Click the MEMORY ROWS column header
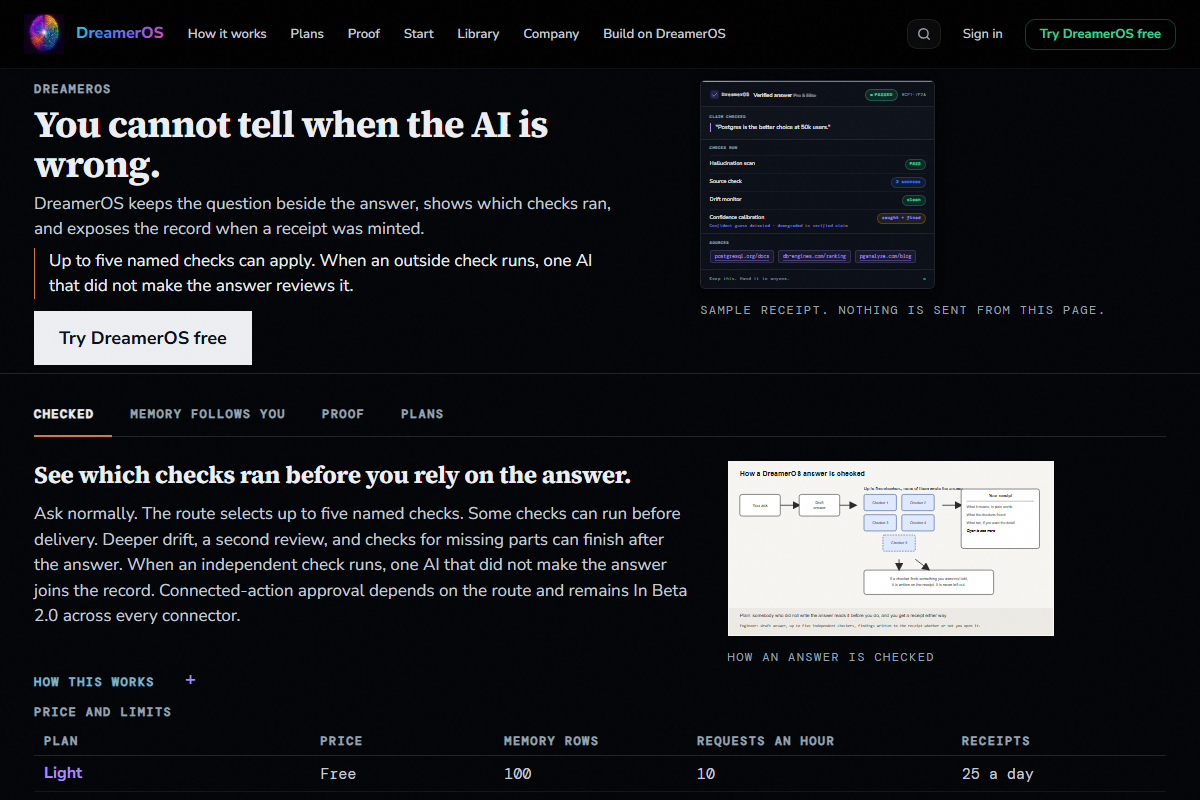 [551, 741]
